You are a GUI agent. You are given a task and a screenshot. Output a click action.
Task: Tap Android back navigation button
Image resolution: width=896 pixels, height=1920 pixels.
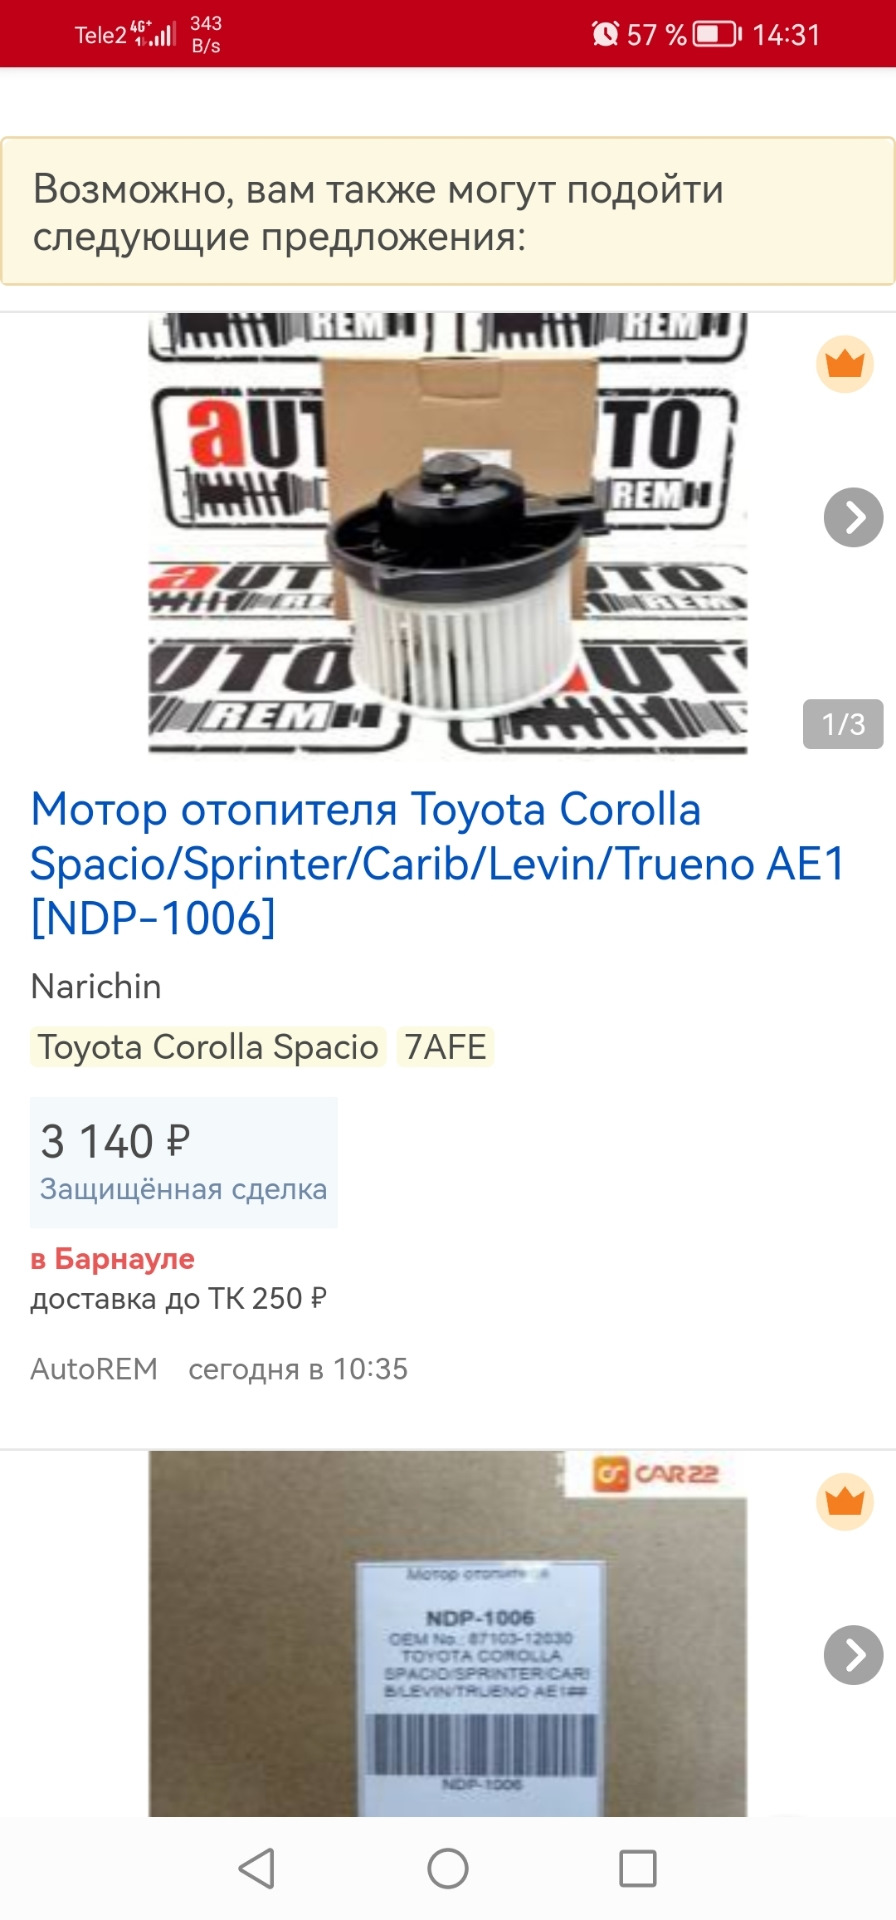tap(257, 1868)
